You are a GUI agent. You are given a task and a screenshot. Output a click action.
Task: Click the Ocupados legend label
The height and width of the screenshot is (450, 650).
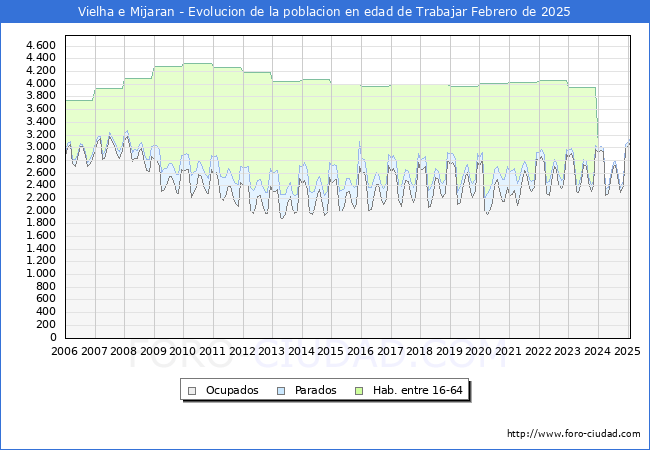pos(232,390)
